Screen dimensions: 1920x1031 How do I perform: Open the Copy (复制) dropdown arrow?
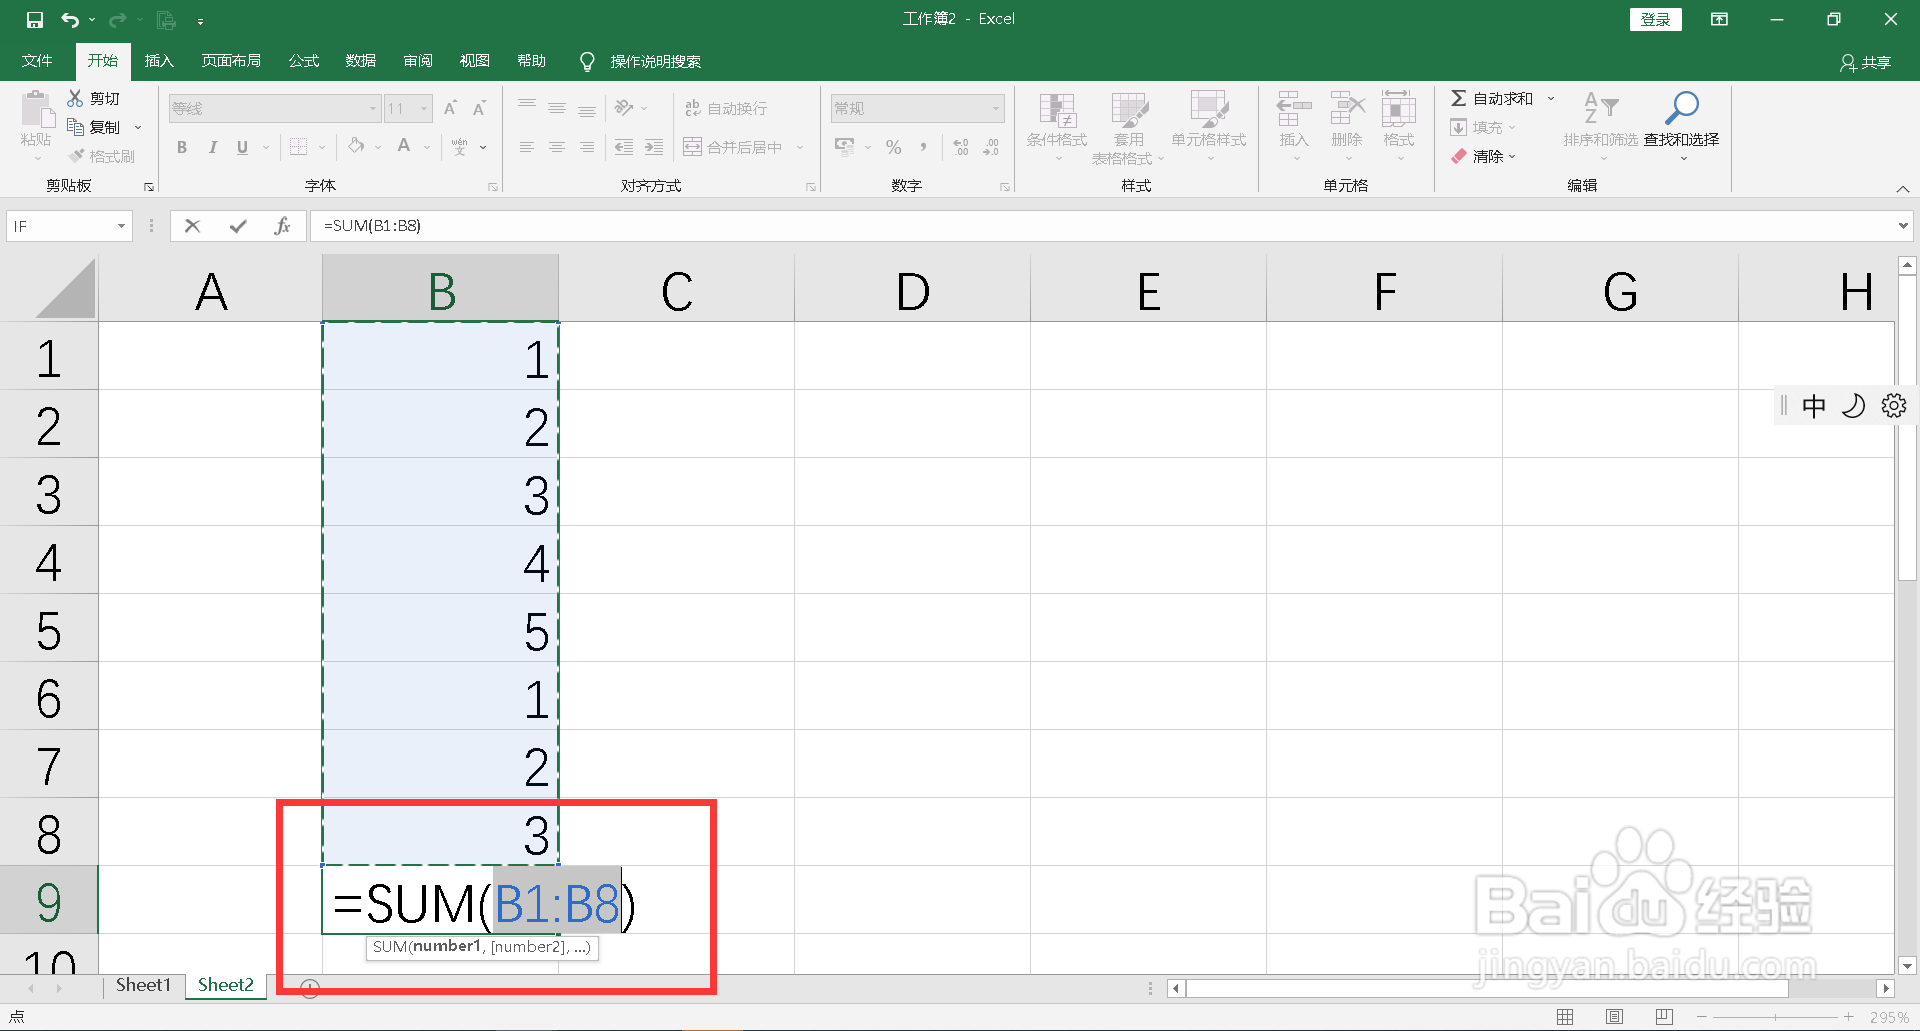[138, 127]
